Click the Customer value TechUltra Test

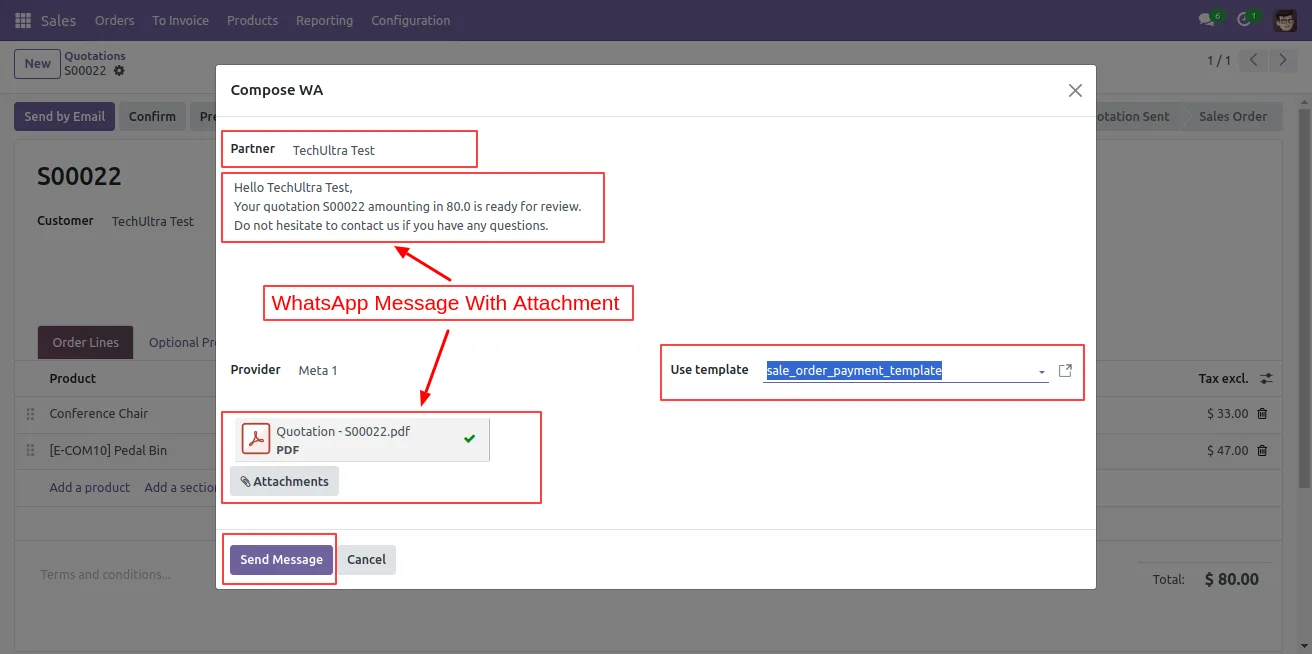[153, 221]
